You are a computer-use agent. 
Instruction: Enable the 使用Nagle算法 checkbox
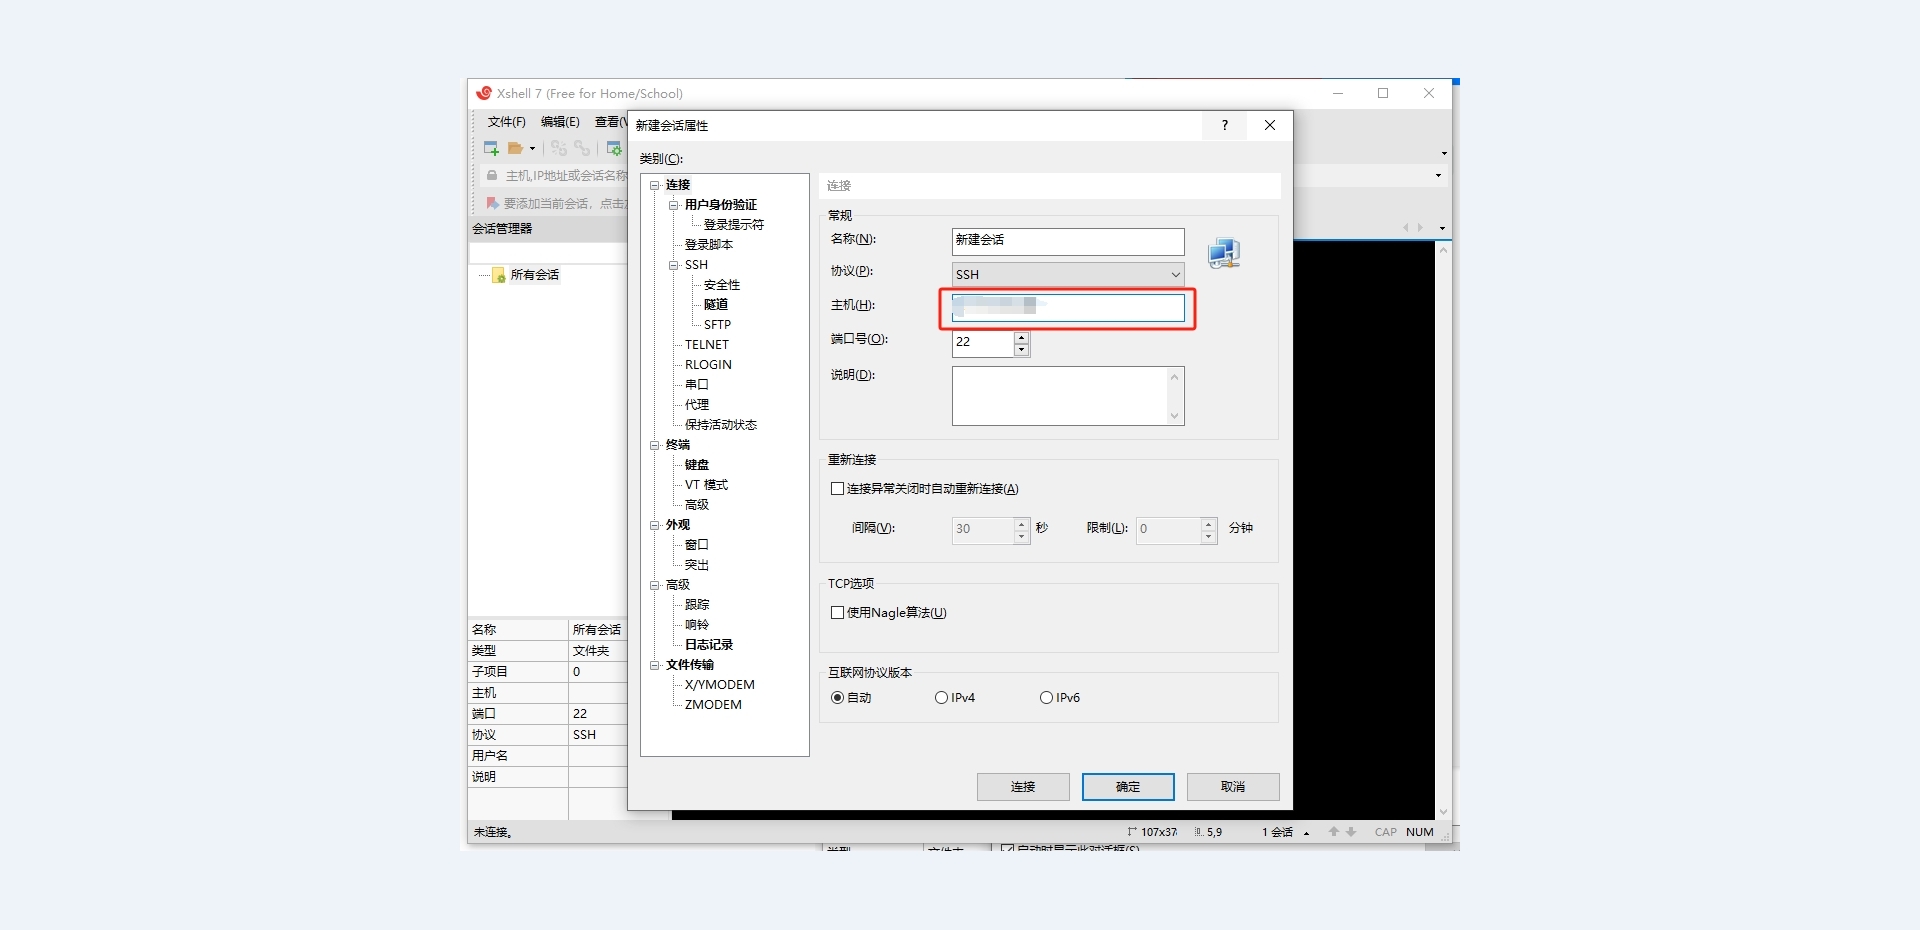838,613
